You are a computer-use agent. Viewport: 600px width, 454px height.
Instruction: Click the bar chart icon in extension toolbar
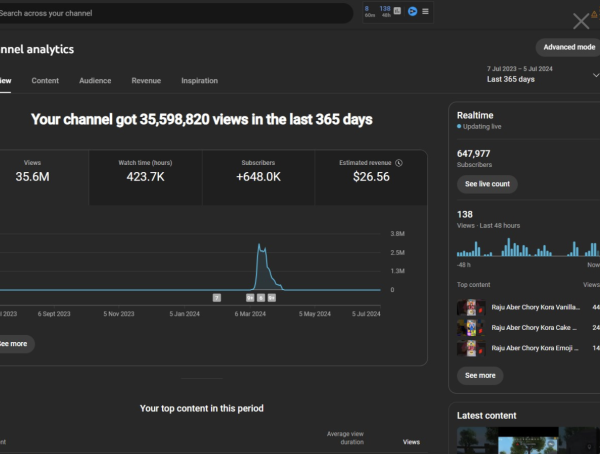398,12
